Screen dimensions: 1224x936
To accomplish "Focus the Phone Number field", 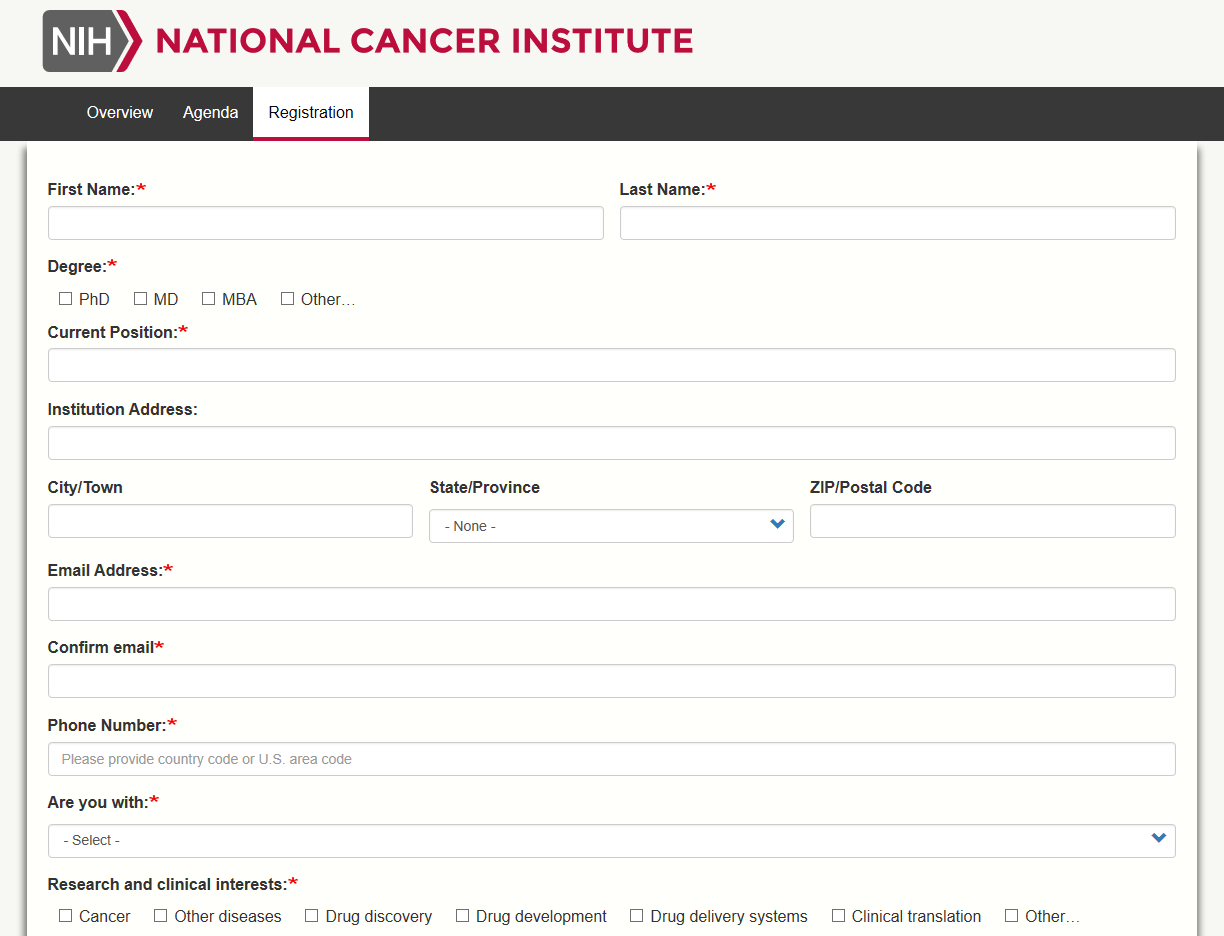I will tap(611, 759).
